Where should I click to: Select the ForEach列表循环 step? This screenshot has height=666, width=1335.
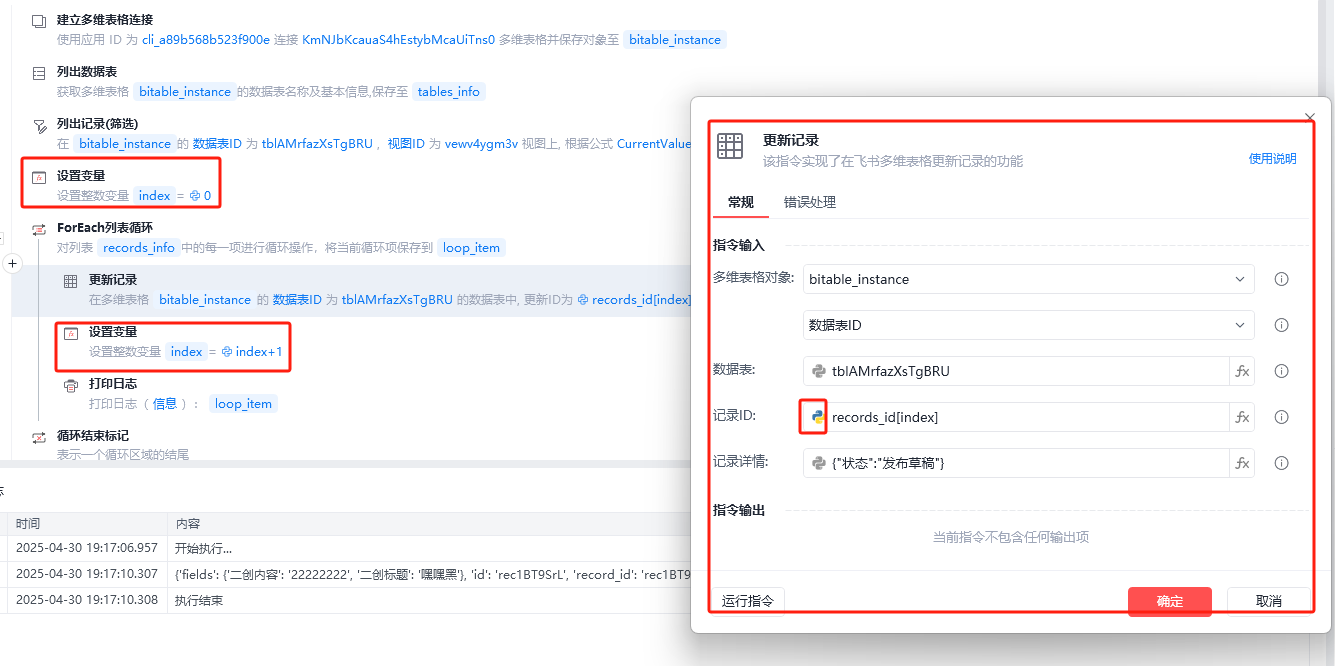[x=105, y=227]
